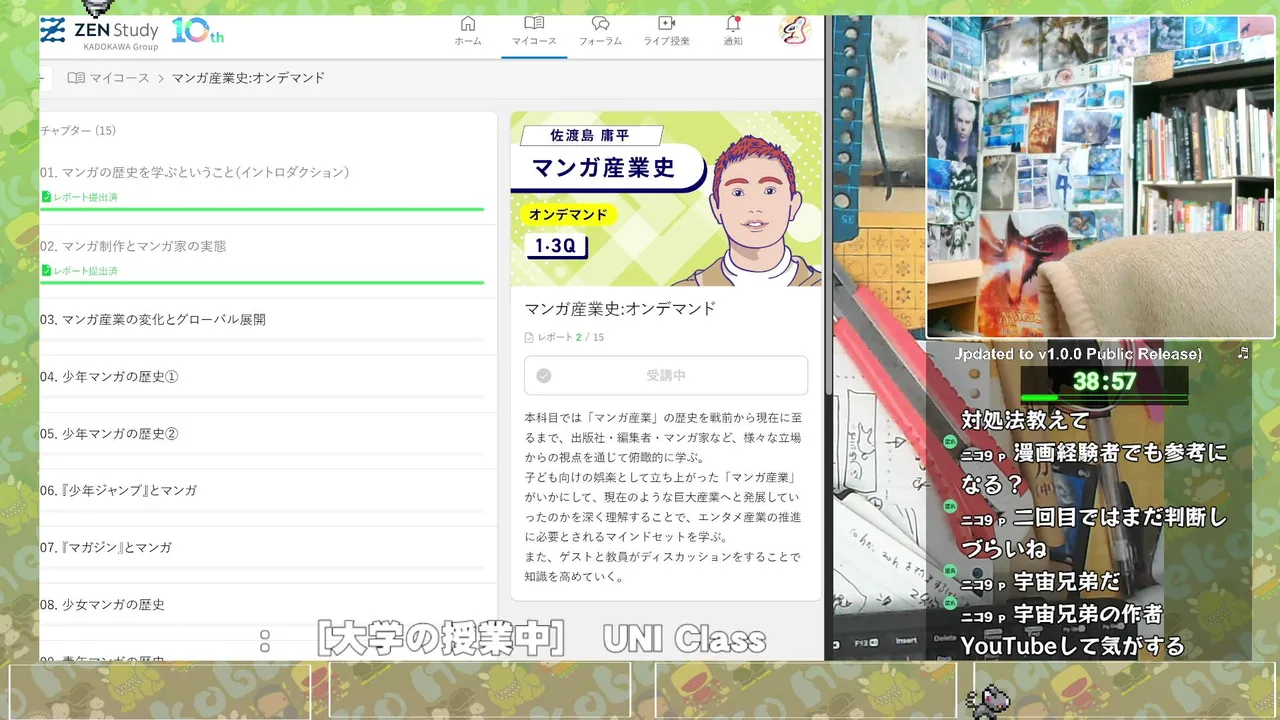Open the 通知 bell notifications
The width and height of the screenshot is (1280, 720).
tap(733, 31)
